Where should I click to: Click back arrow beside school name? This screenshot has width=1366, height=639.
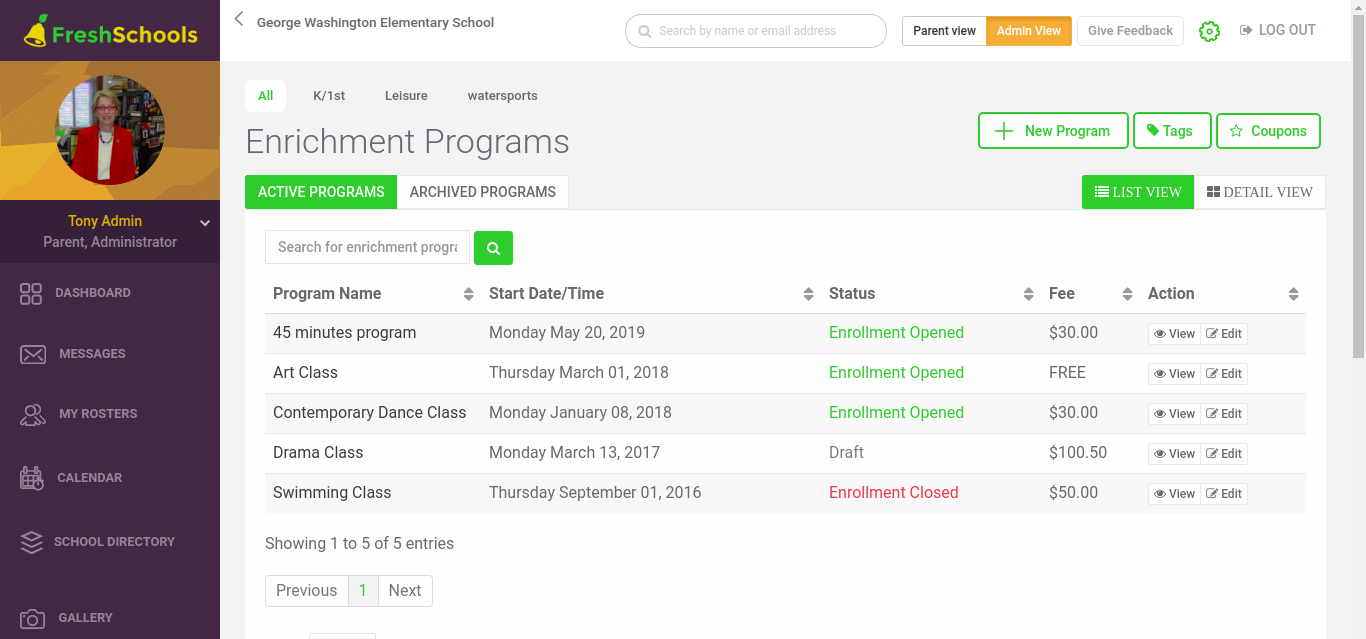(239, 19)
